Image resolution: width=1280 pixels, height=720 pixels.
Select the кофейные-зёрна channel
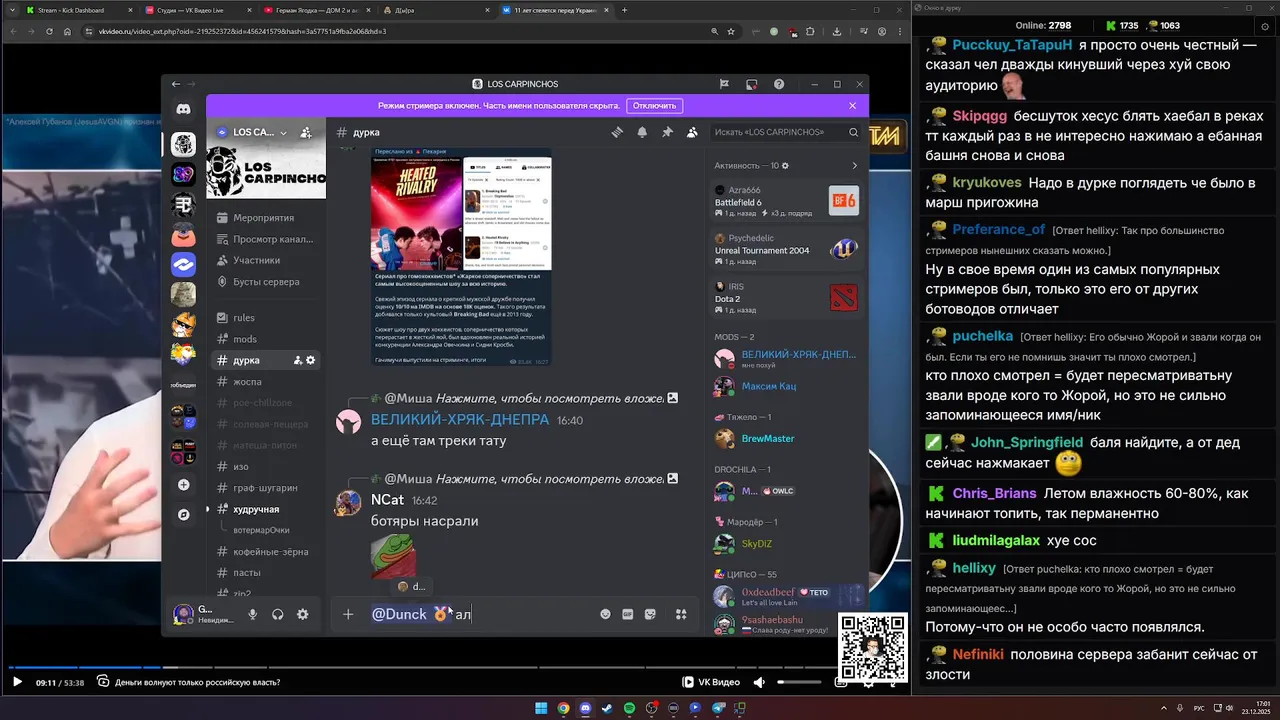click(x=265, y=551)
